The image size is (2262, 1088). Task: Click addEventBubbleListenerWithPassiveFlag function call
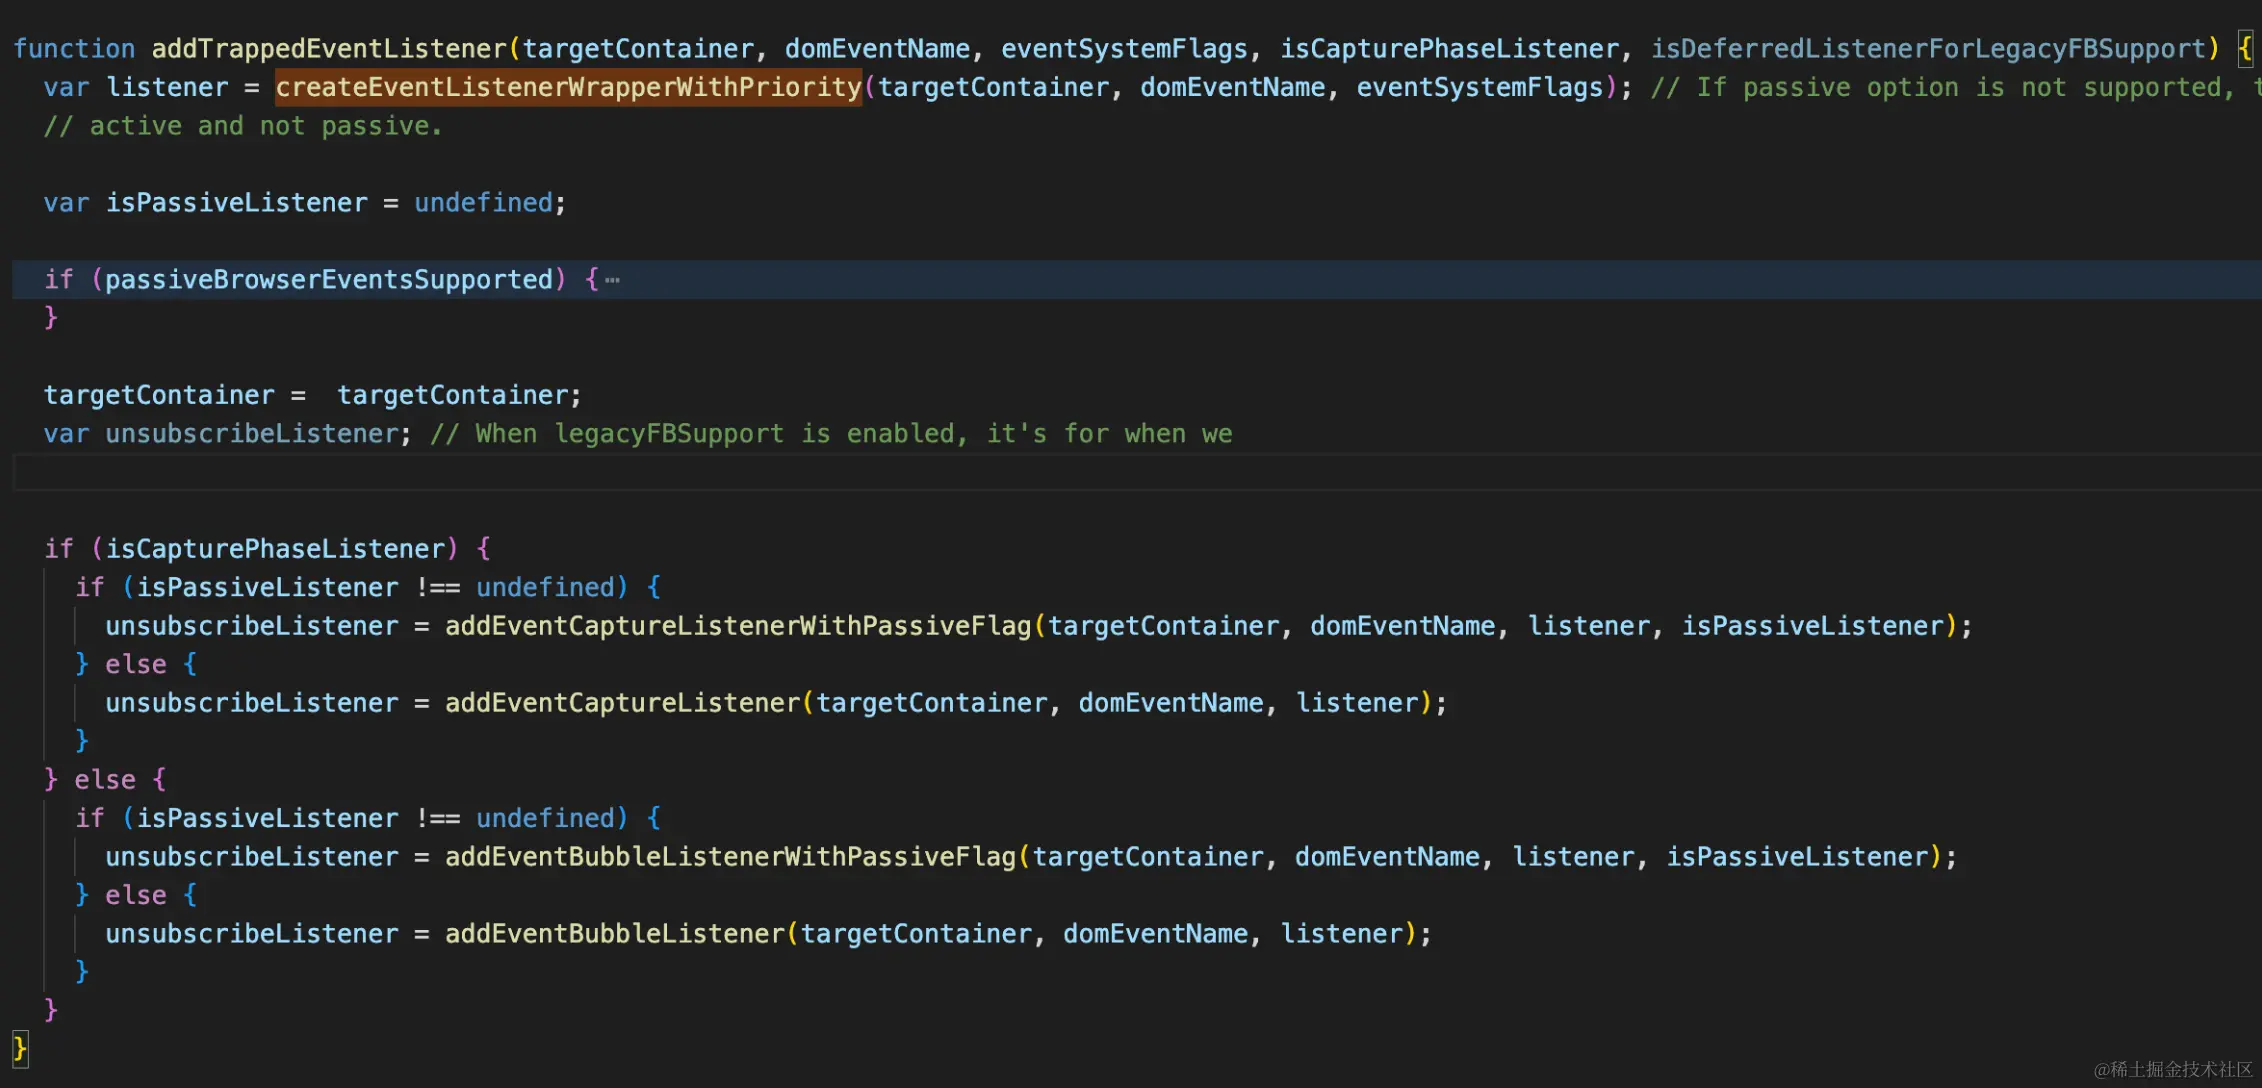pos(729,857)
